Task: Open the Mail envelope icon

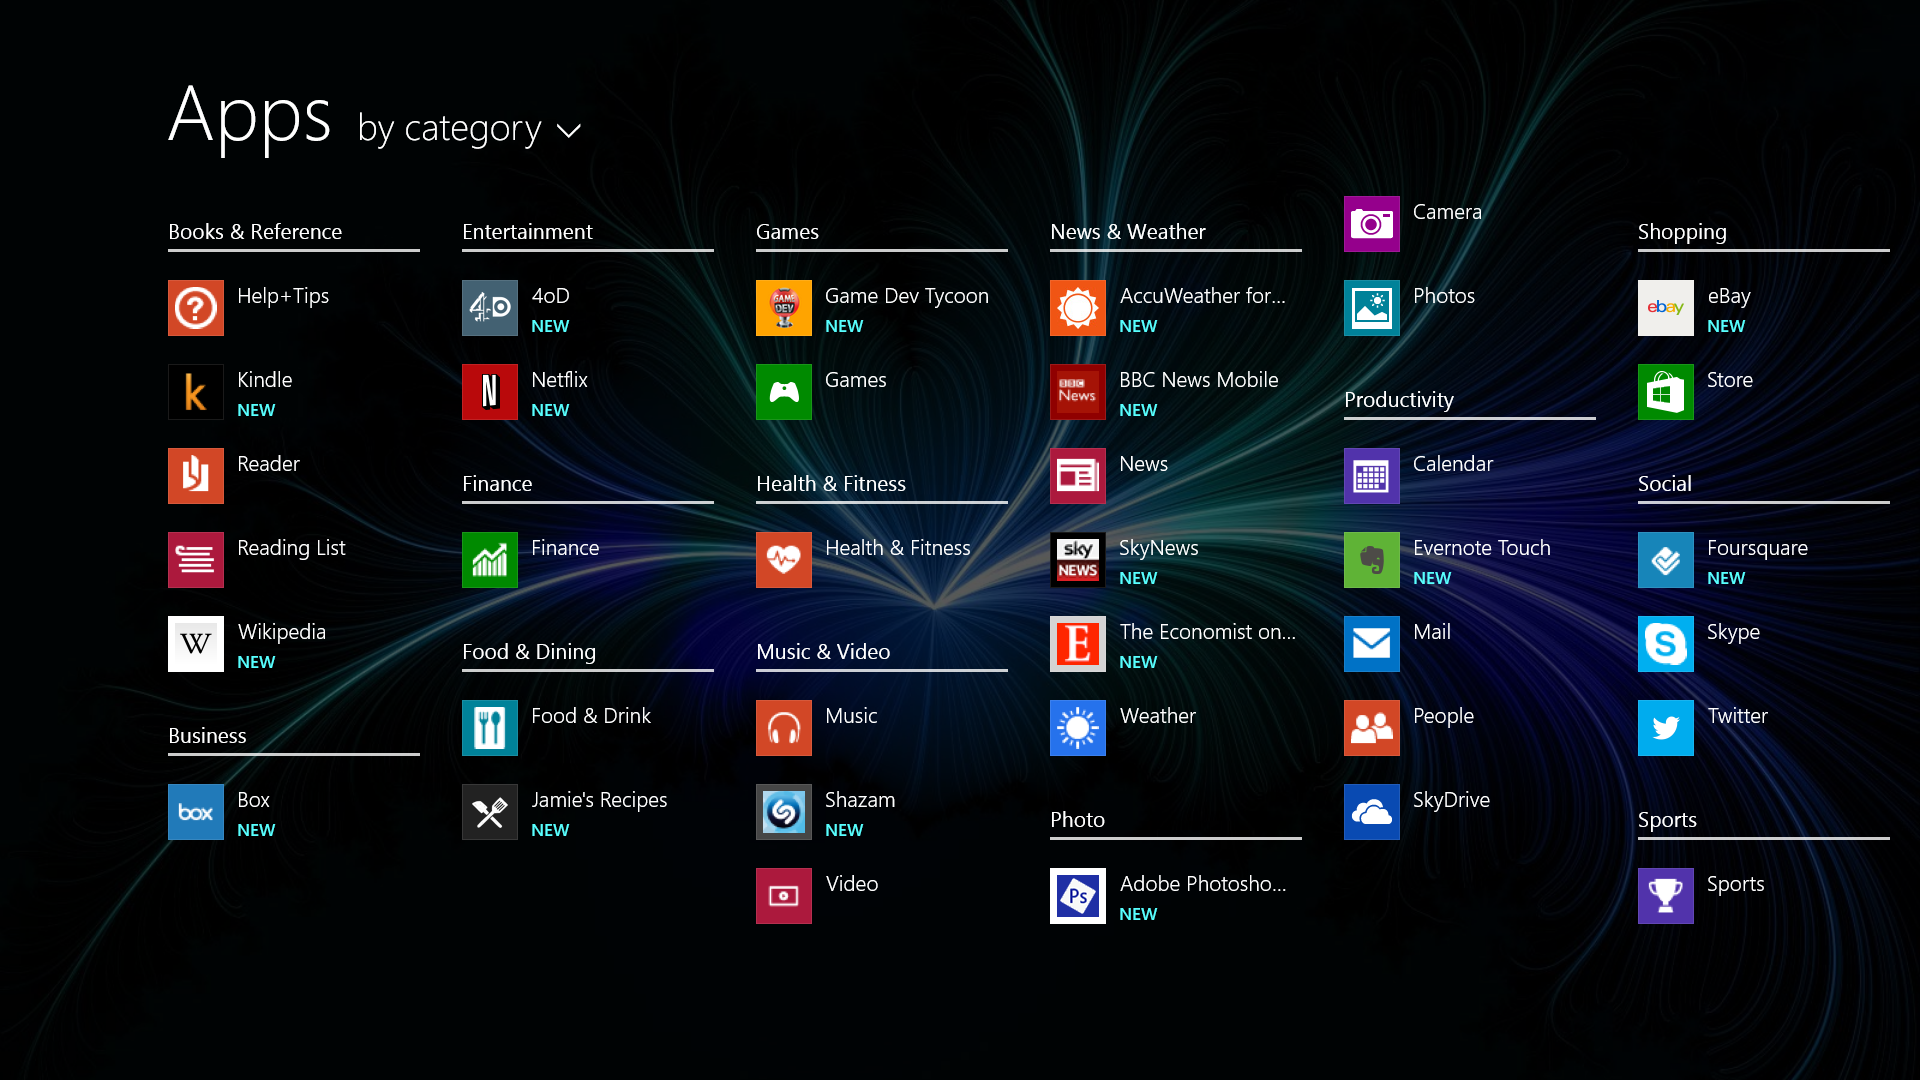Action: [x=1372, y=644]
